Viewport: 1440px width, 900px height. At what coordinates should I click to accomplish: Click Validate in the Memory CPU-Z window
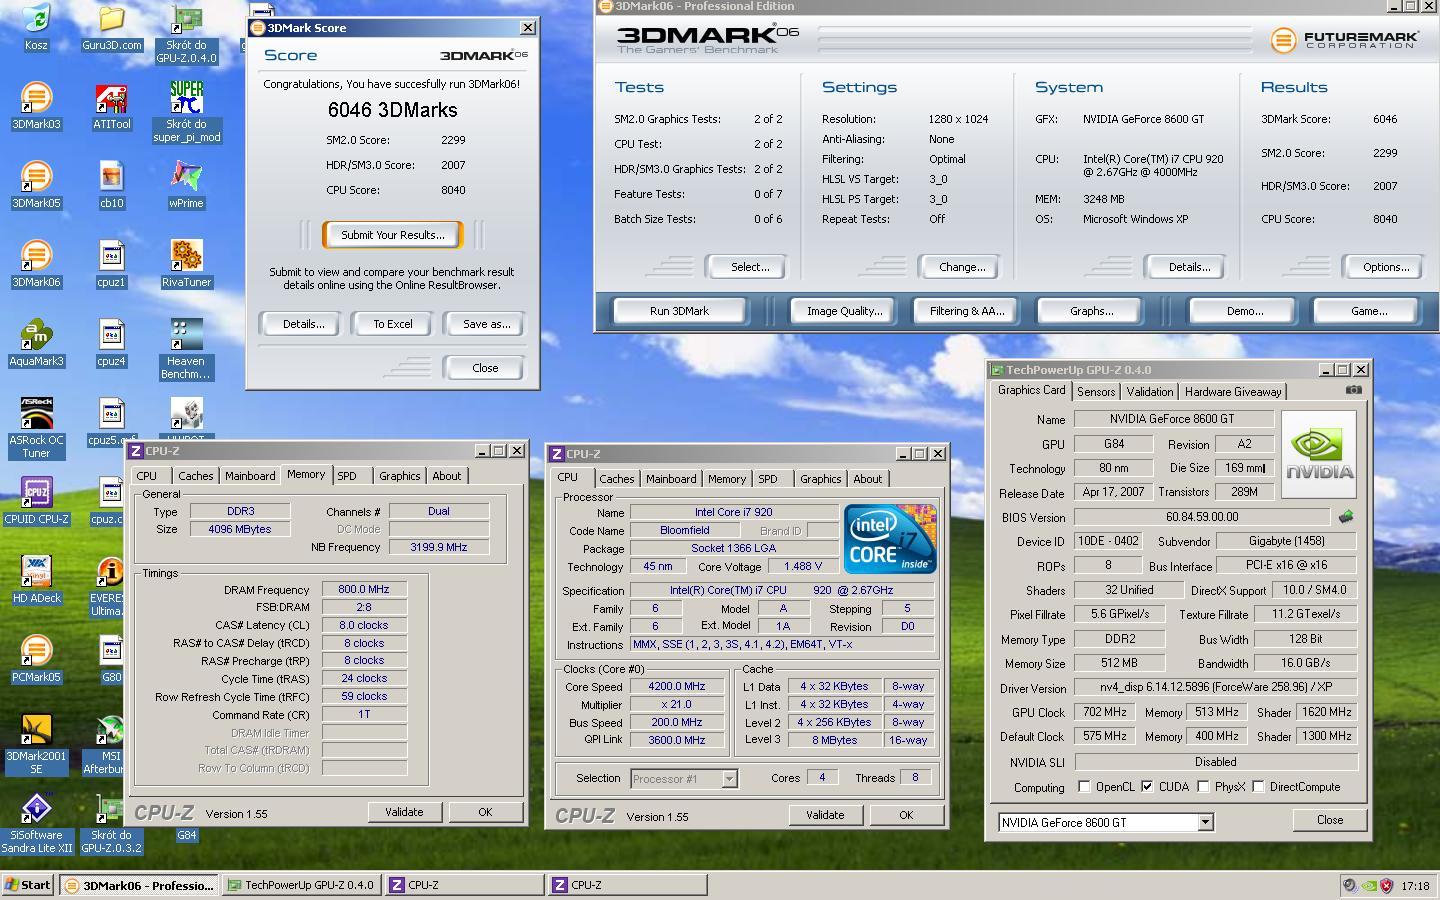(404, 812)
